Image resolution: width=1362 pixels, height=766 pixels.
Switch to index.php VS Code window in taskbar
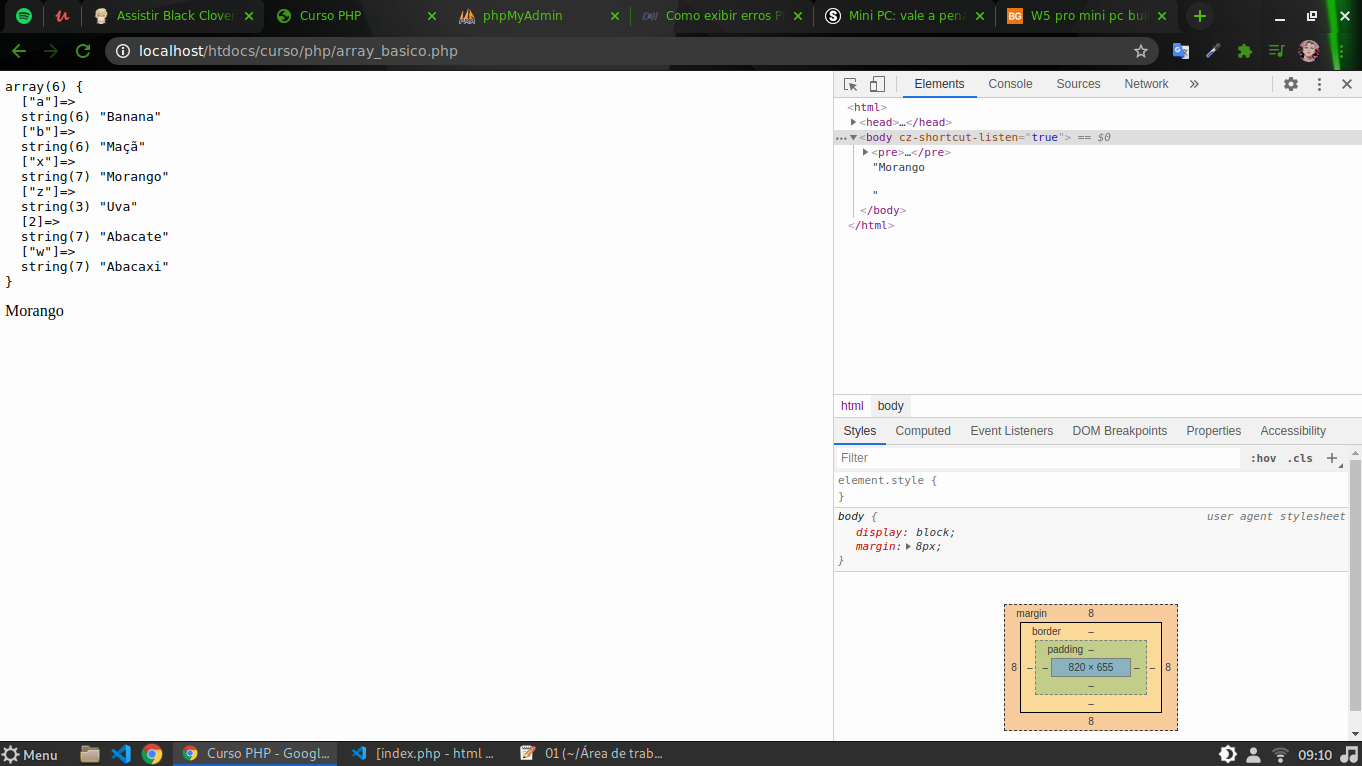[423, 754]
